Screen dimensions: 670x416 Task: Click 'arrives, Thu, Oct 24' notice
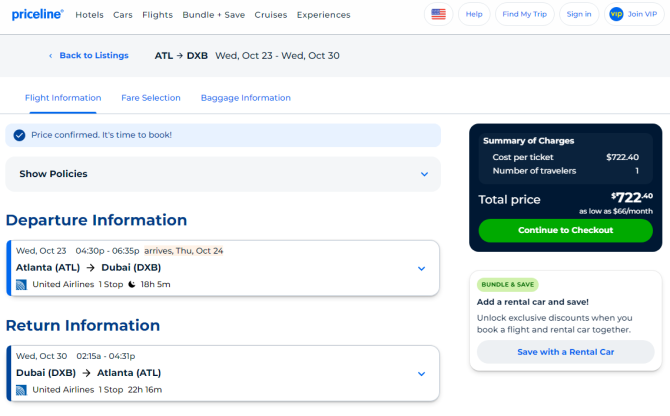pos(183,251)
